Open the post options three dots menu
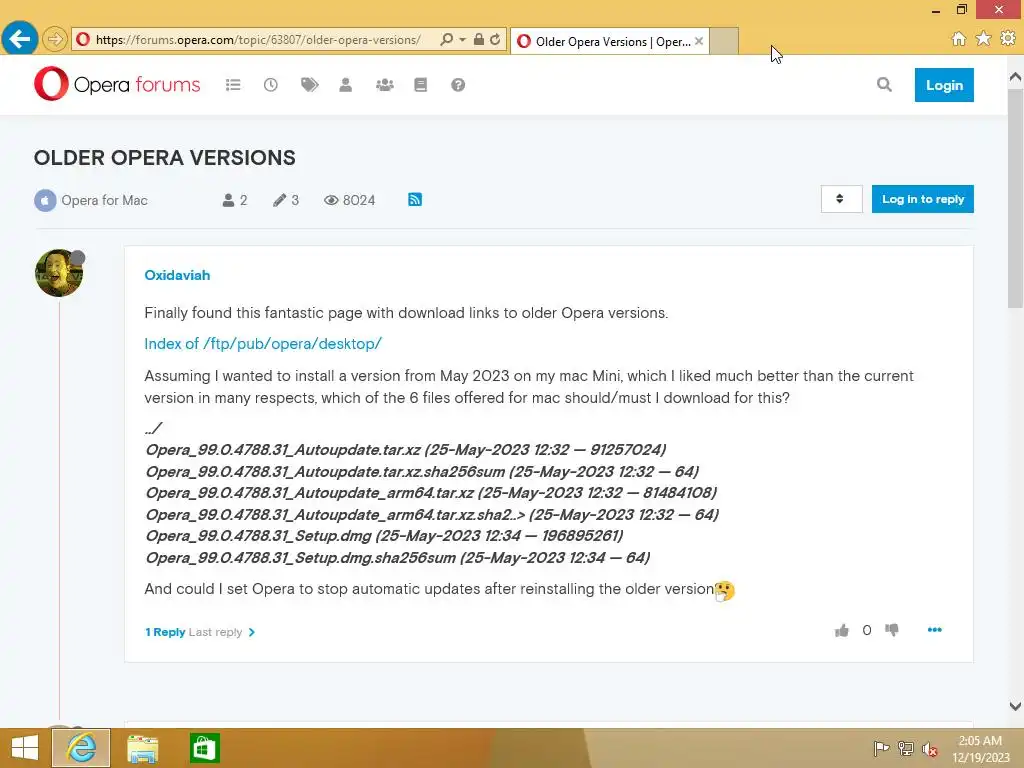Viewport: 1024px width, 768px height. point(935,630)
